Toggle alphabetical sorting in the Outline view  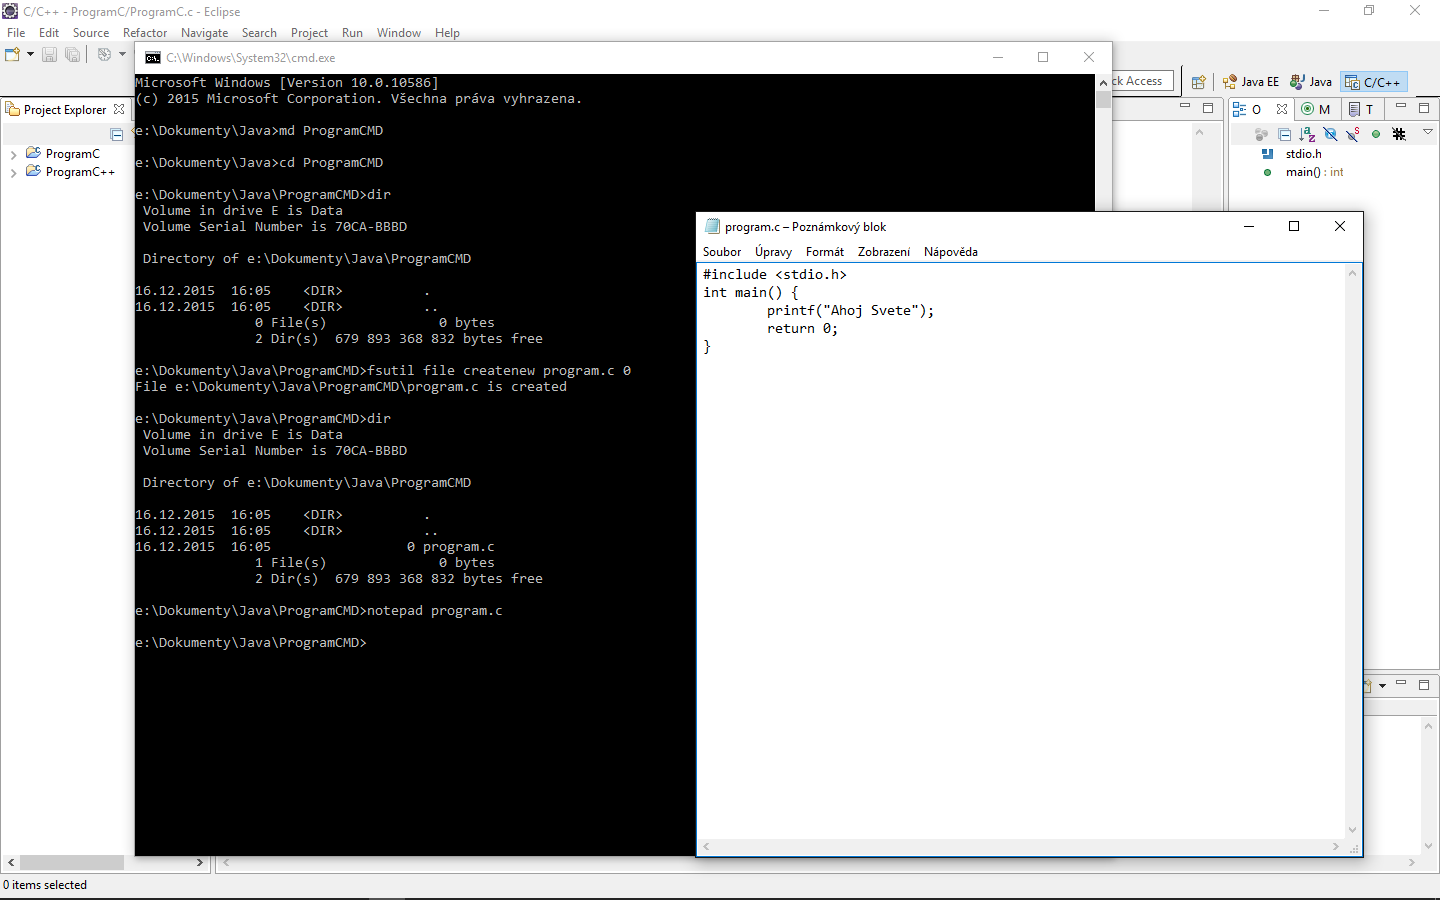click(1307, 134)
